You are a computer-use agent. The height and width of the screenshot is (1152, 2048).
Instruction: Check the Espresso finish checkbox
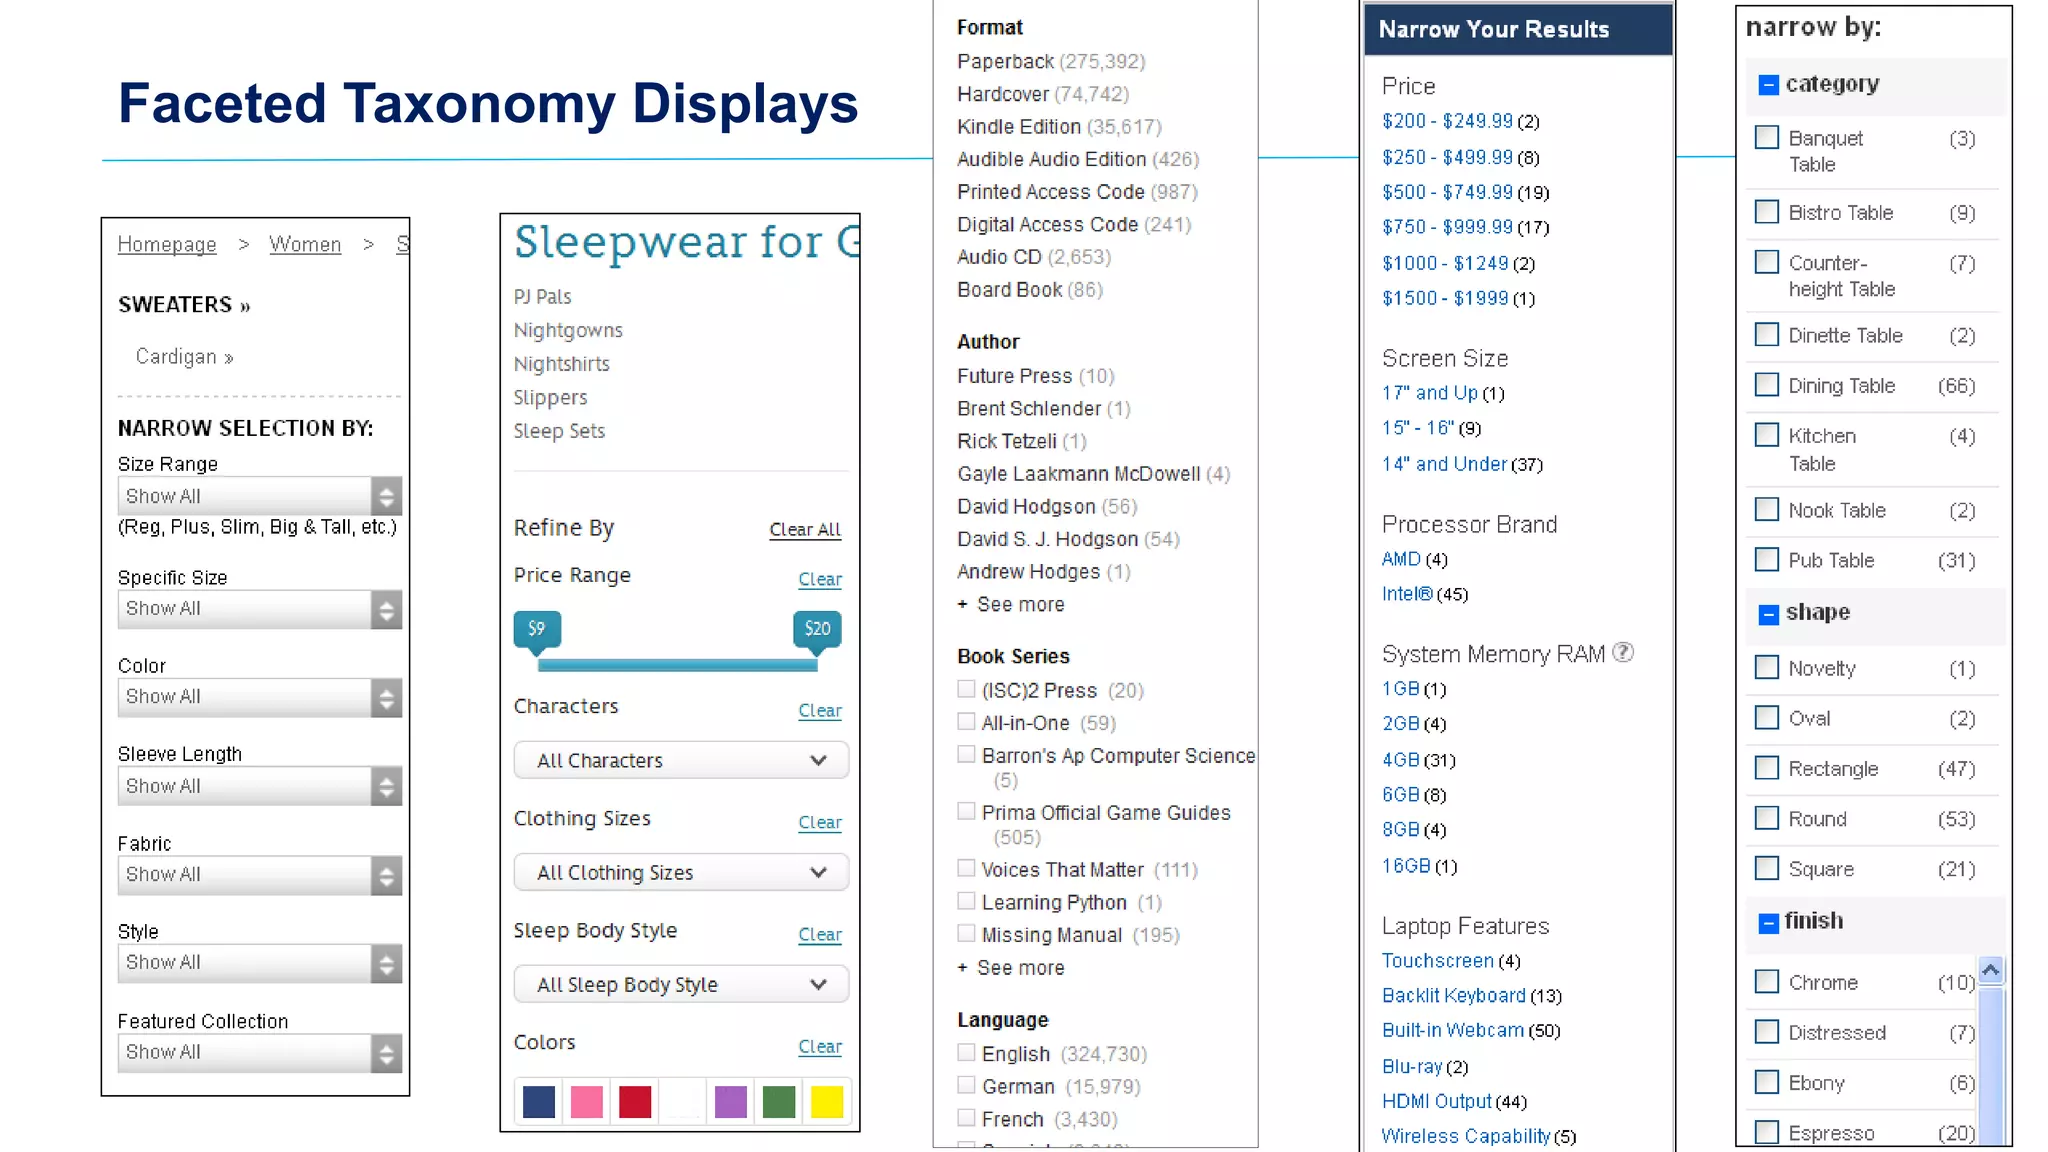pos(1767,1132)
